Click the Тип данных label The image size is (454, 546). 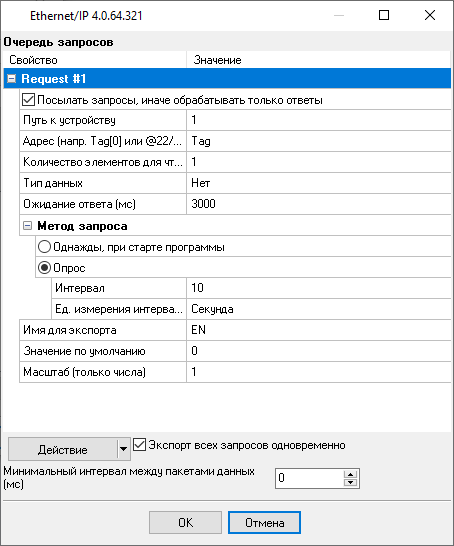coord(53,183)
